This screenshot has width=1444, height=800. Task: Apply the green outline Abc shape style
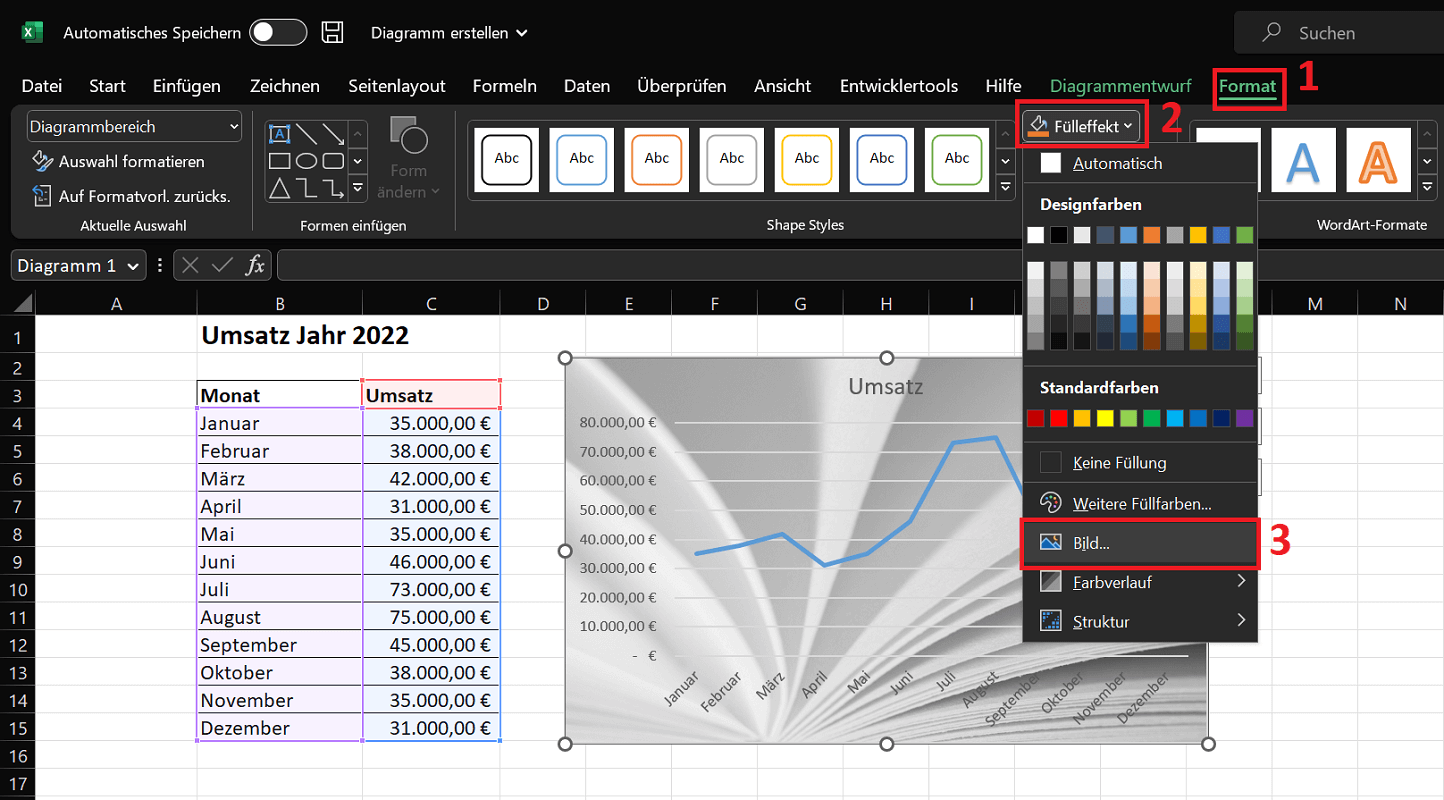pyautogui.click(x=957, y=158)
